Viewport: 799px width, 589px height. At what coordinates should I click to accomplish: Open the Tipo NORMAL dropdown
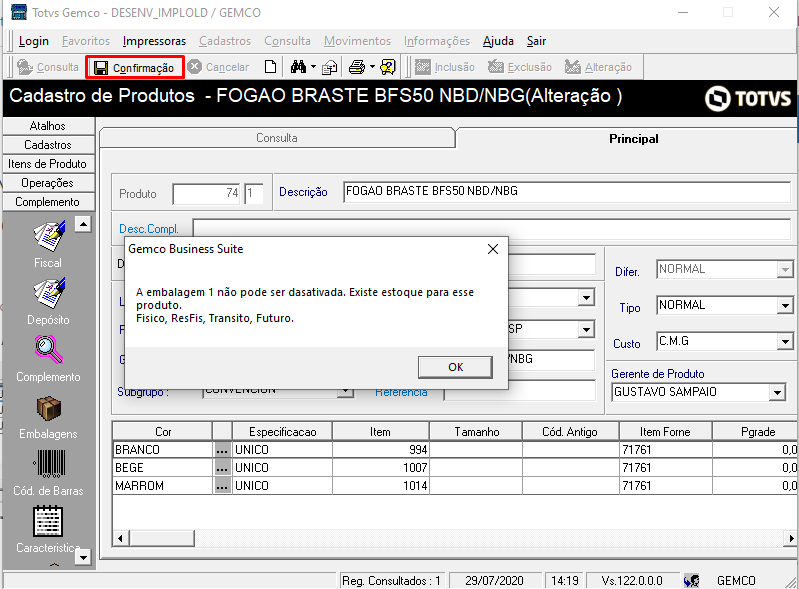[785, 306]
